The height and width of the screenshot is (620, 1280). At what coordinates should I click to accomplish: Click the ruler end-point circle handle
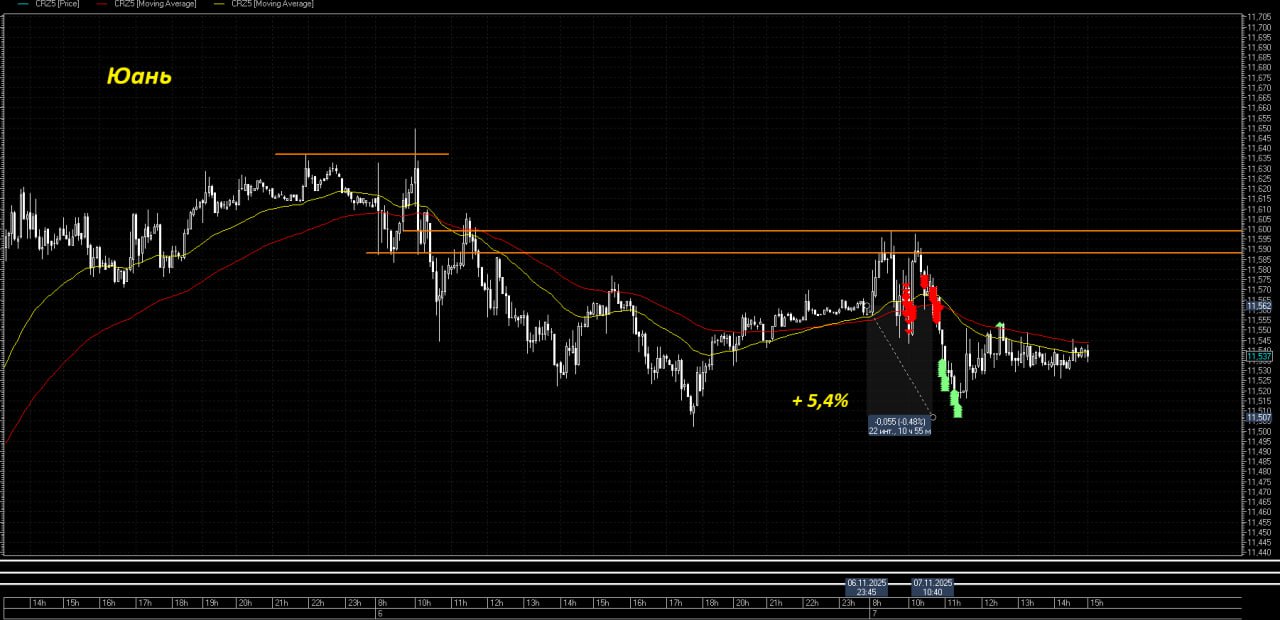pyautogui.click(x=933, y=417)
